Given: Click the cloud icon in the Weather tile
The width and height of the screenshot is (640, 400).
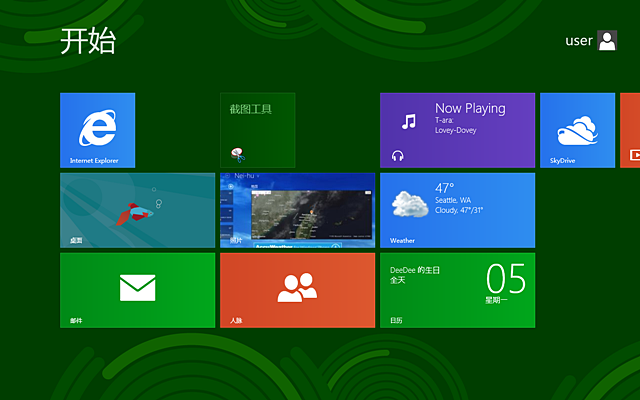Looking at the screenshot, I should click(x=410, y=204).
